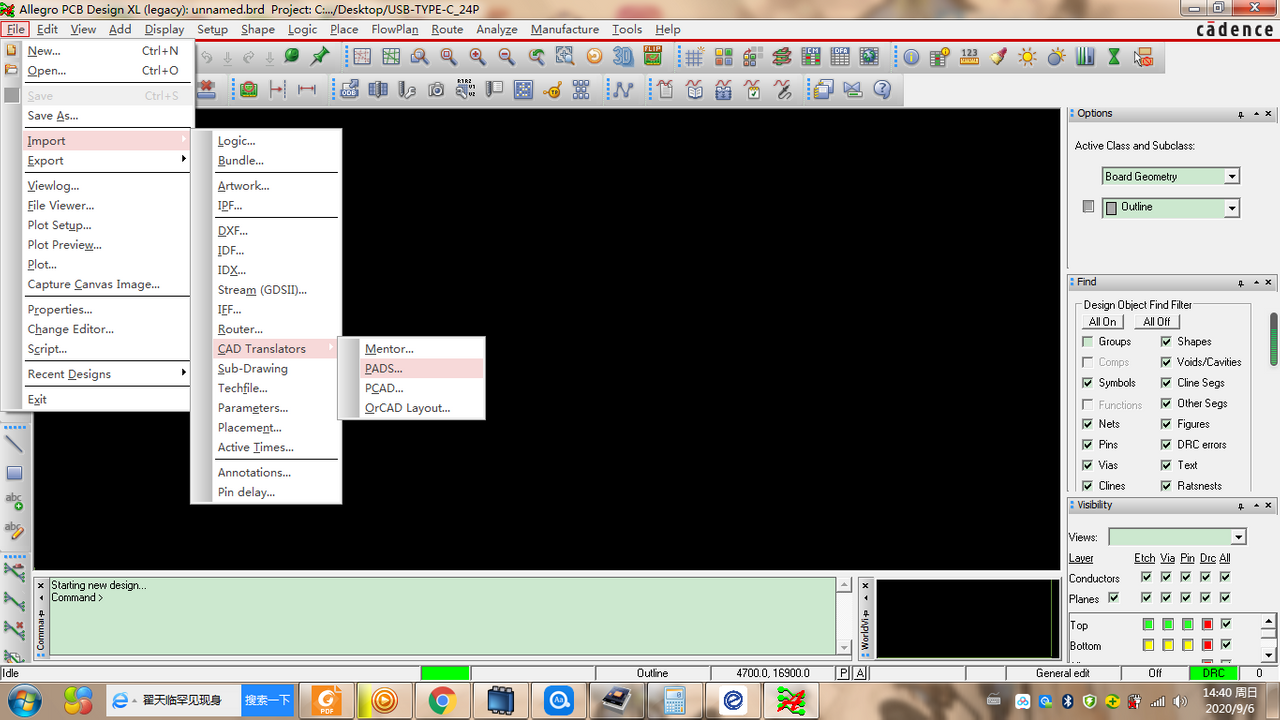Click the globe world view icon
Viewport: 1280px width, 720px height.
(869, 57)
